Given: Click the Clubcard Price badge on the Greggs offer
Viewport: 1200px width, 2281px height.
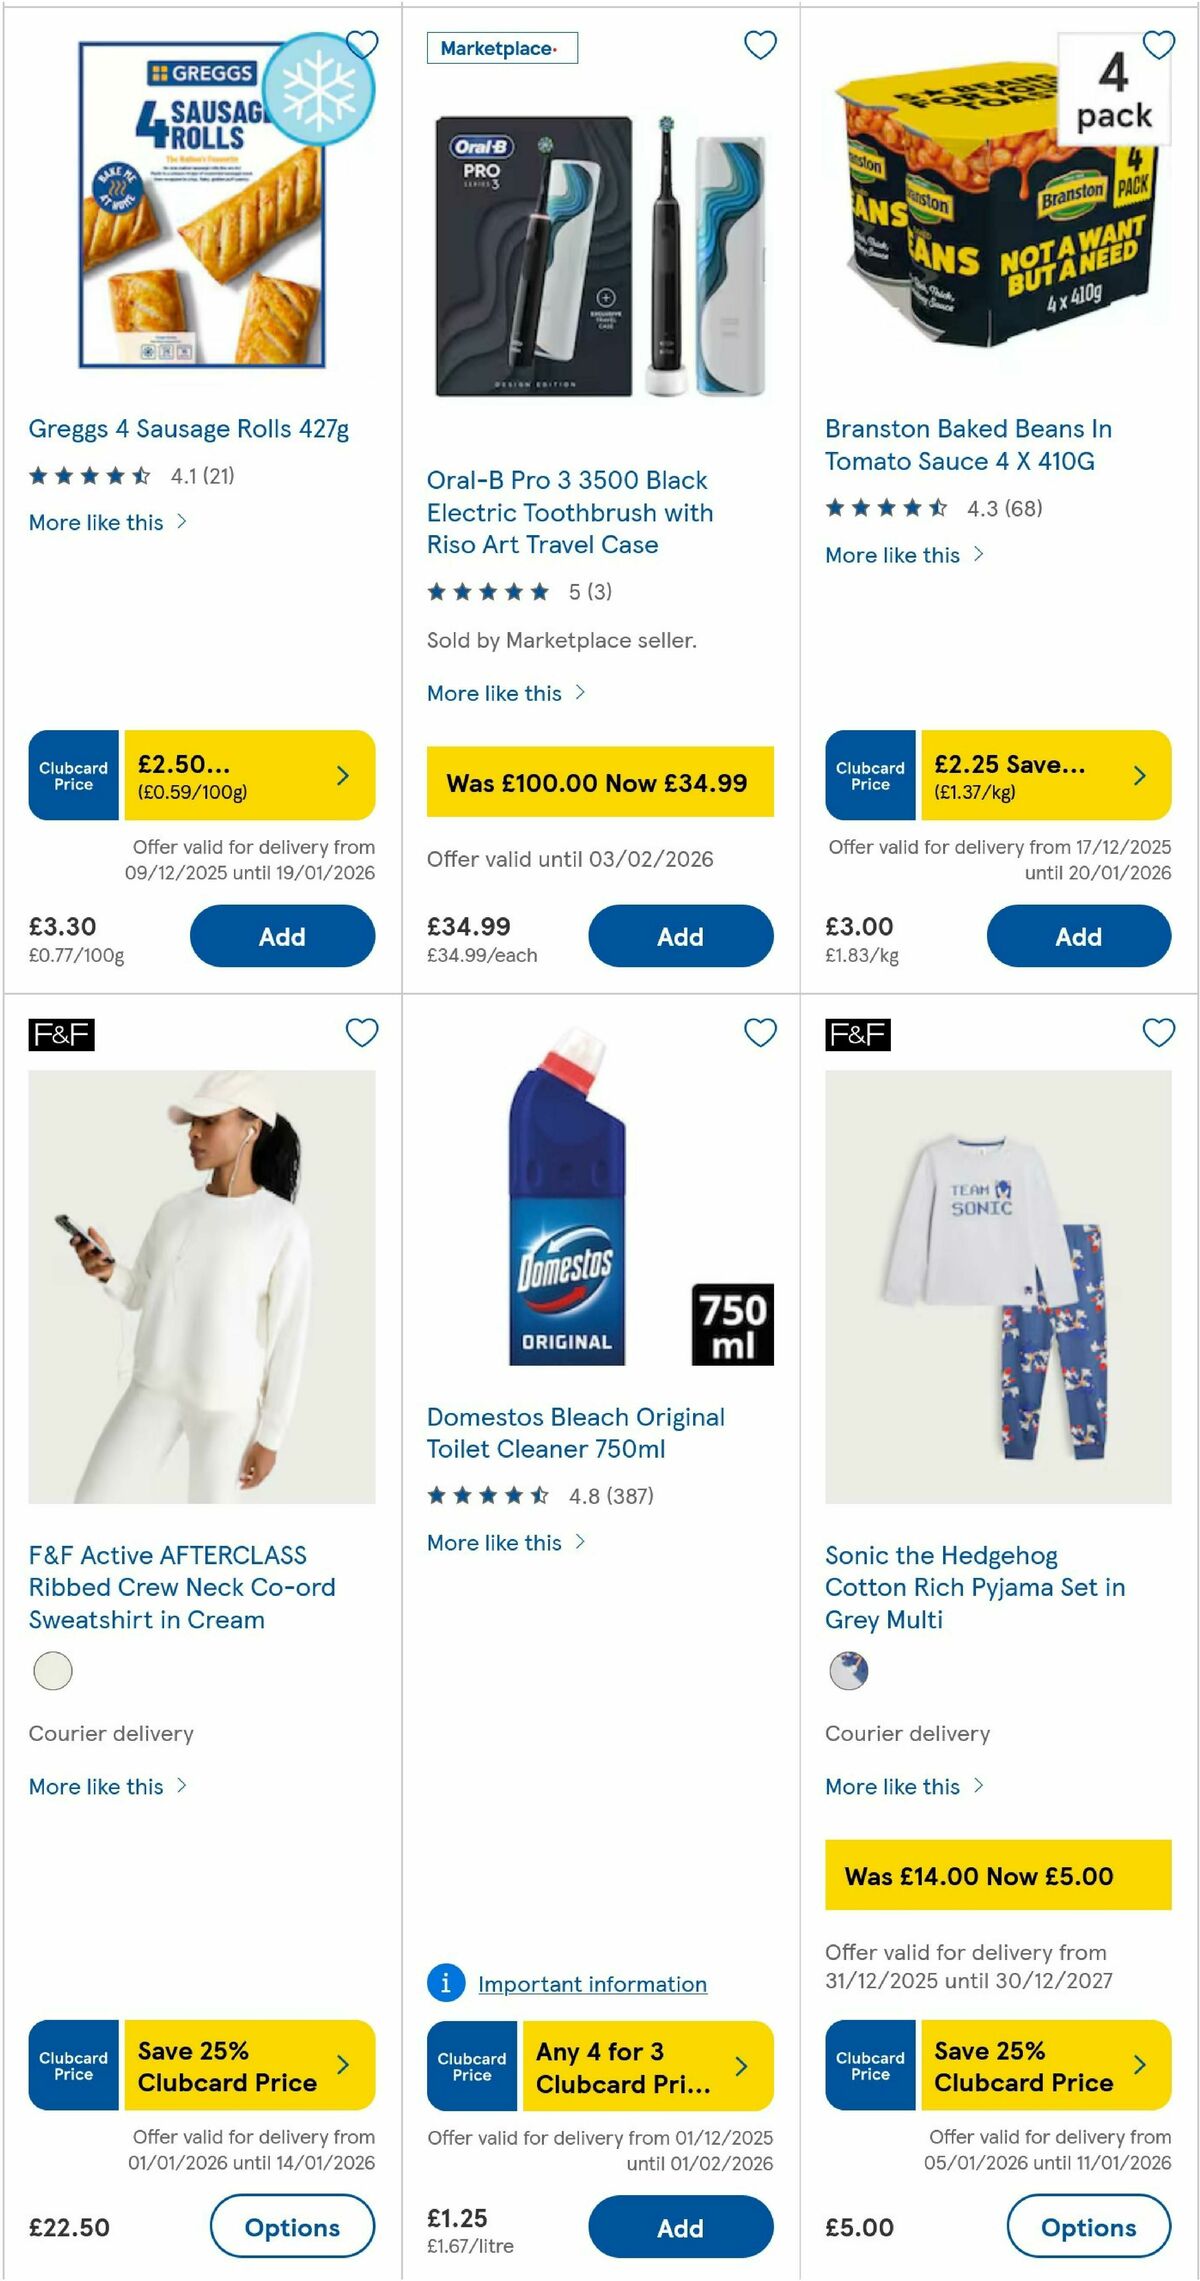Looking at the screenshot, I should pos(72,773).
